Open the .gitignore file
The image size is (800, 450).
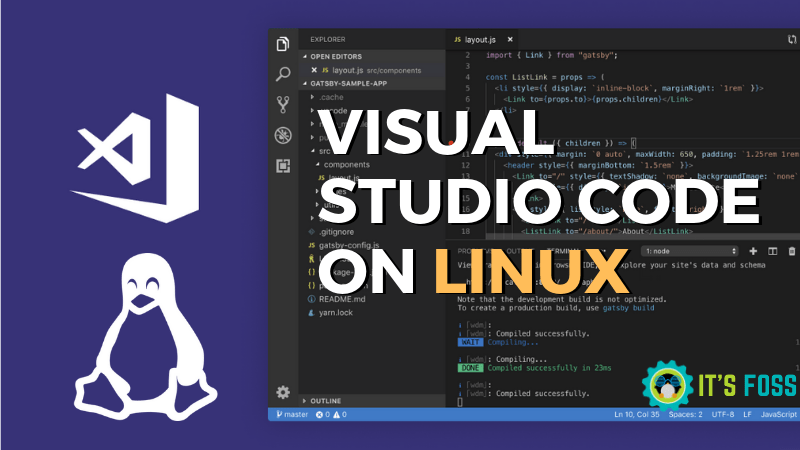(x=336, y=232)
